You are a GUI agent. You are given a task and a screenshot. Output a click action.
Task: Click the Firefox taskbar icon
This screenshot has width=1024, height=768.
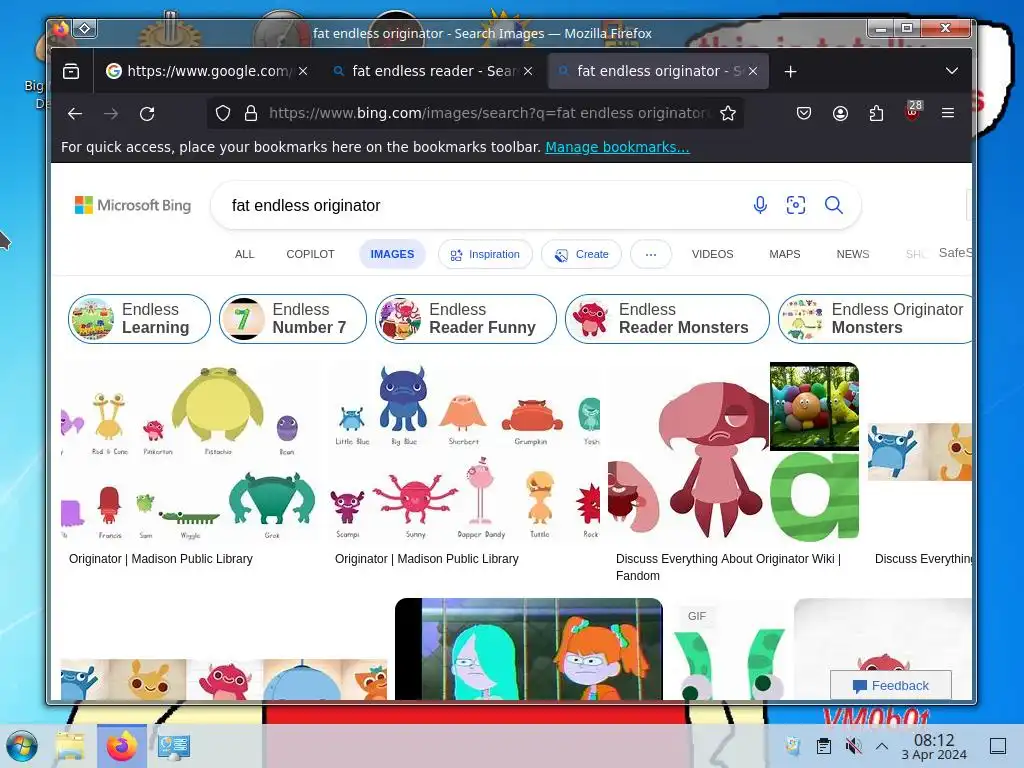(x=122, y=746)
